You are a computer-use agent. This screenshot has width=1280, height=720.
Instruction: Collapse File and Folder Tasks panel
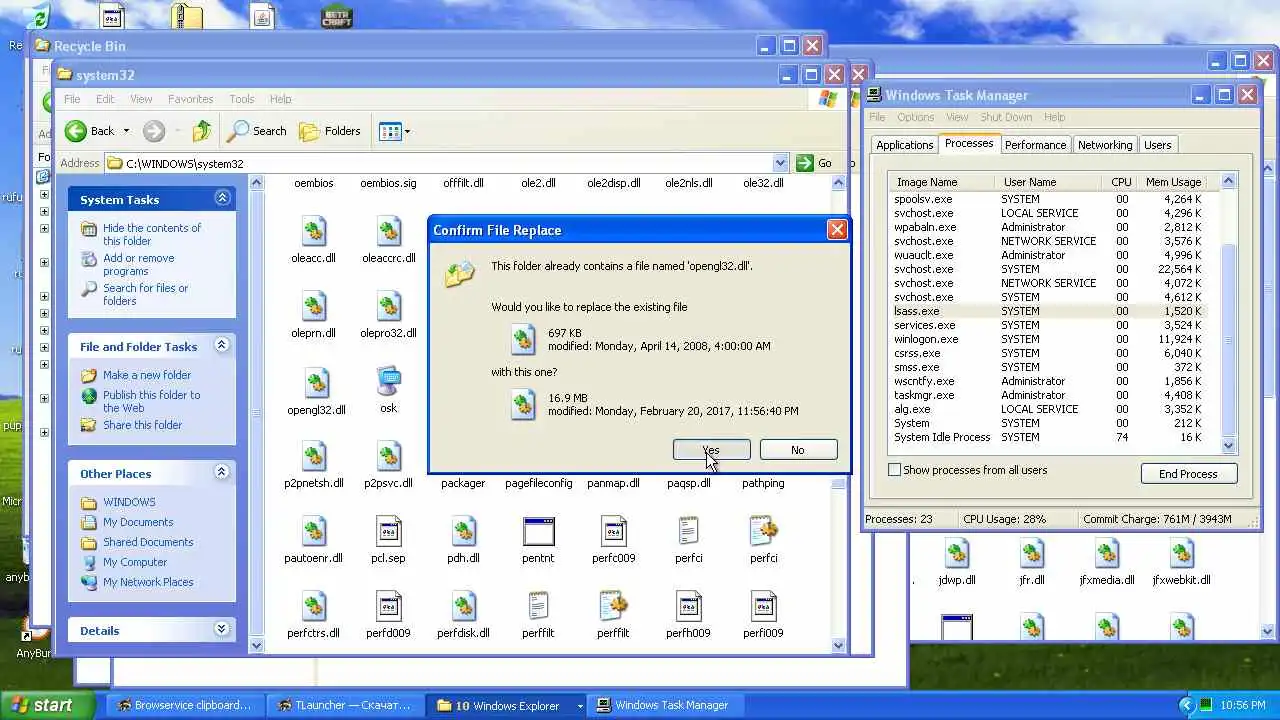[222, 345]
